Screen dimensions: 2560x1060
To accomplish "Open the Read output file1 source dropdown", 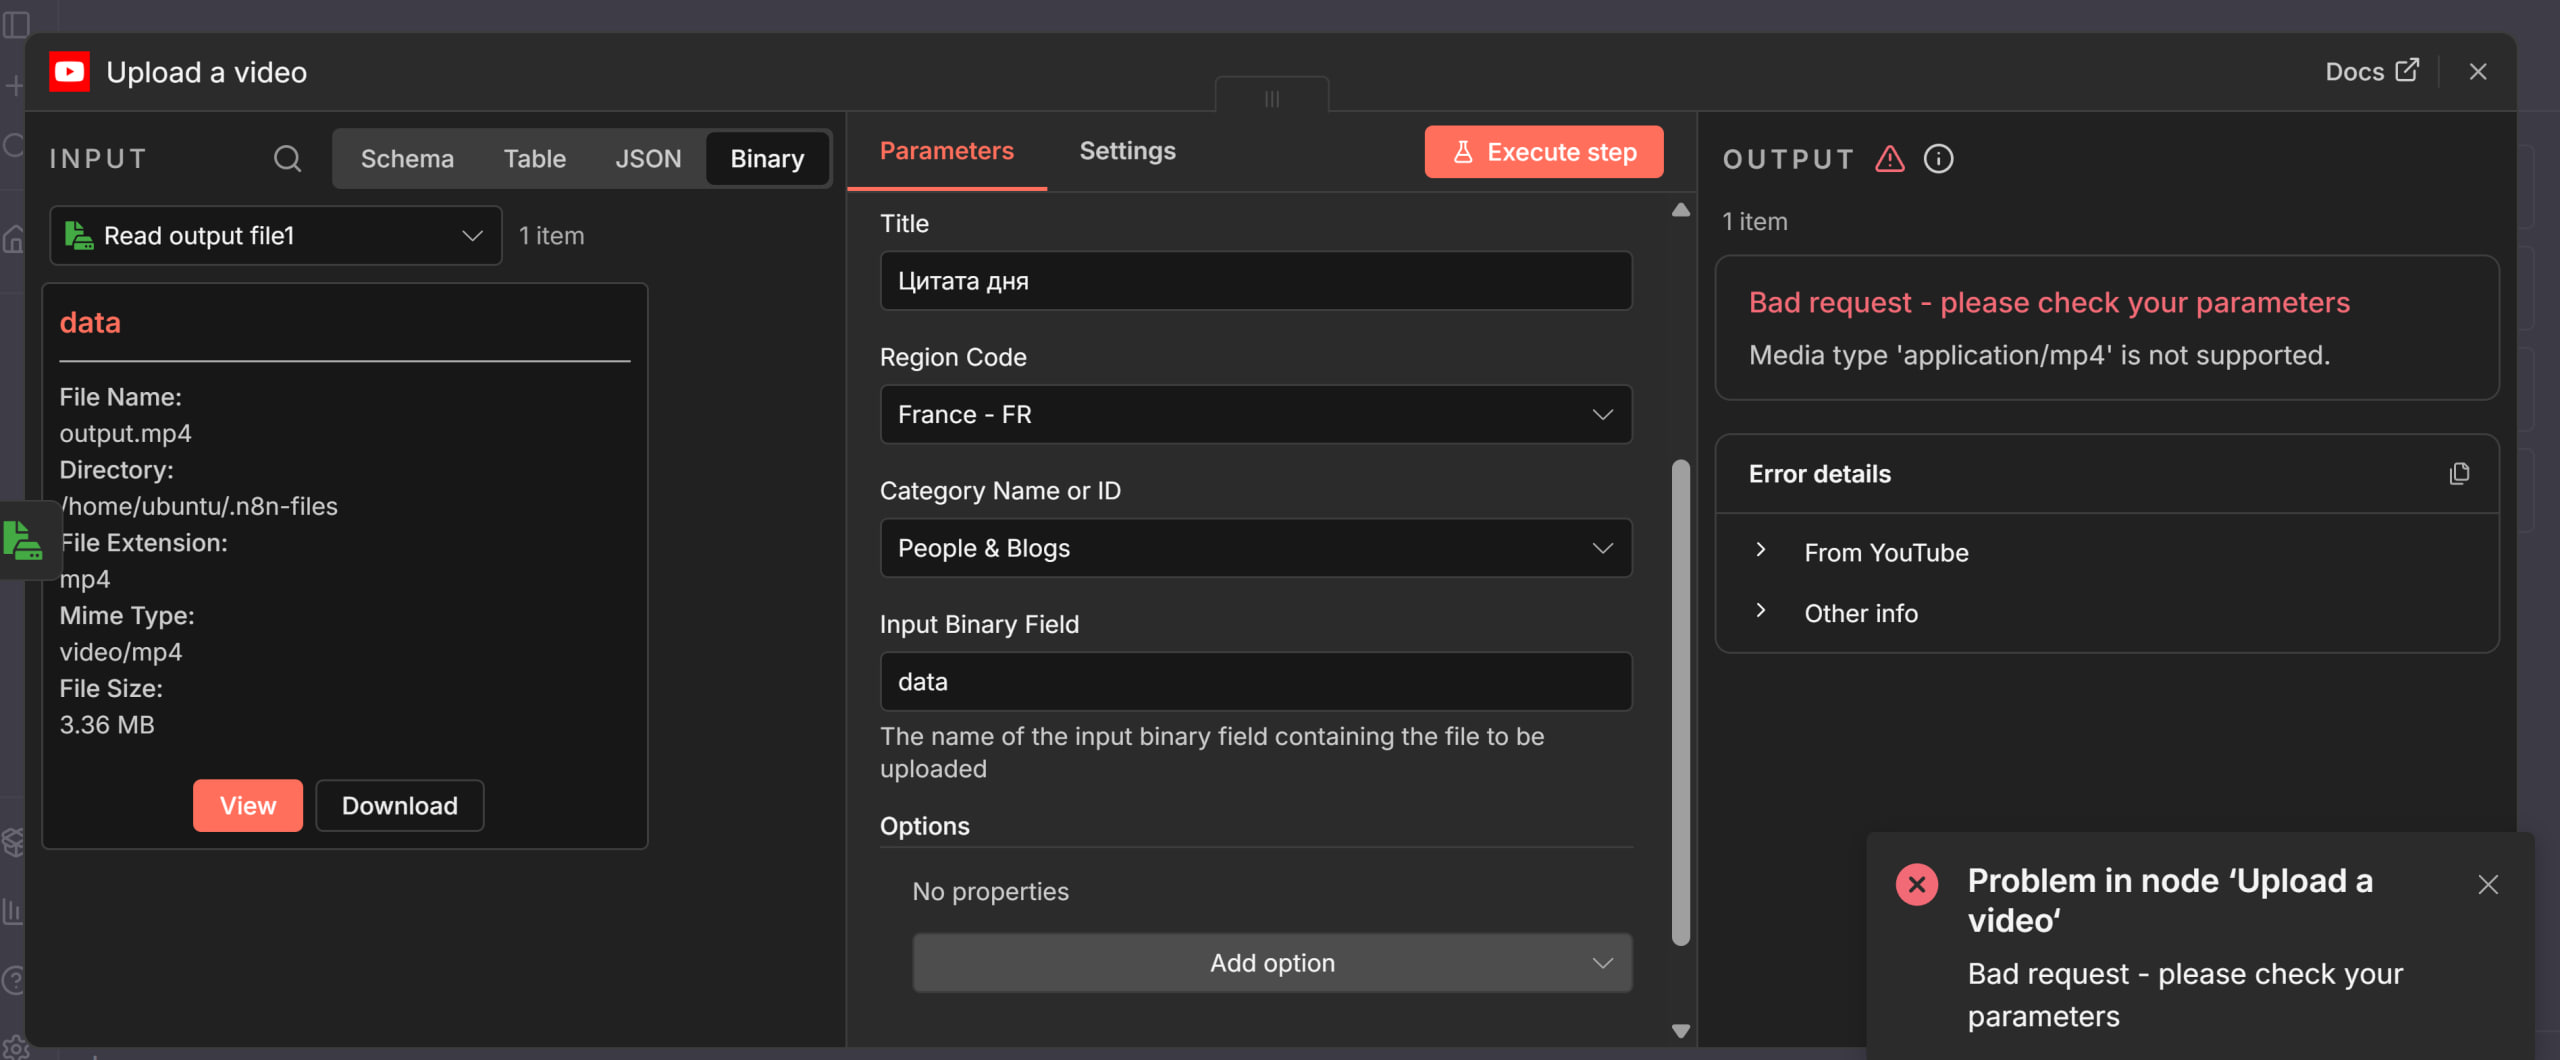I will click(275, 236).
